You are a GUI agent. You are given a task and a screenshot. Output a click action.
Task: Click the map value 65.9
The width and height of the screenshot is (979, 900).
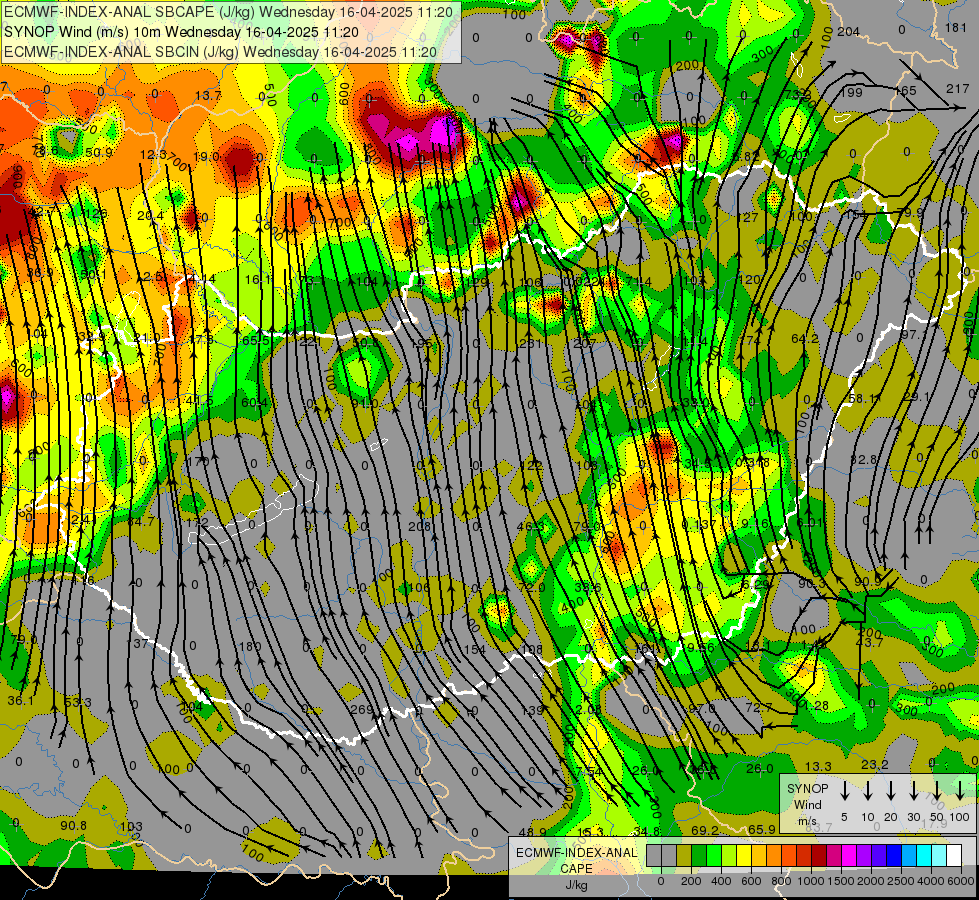(x=762, y=829)
